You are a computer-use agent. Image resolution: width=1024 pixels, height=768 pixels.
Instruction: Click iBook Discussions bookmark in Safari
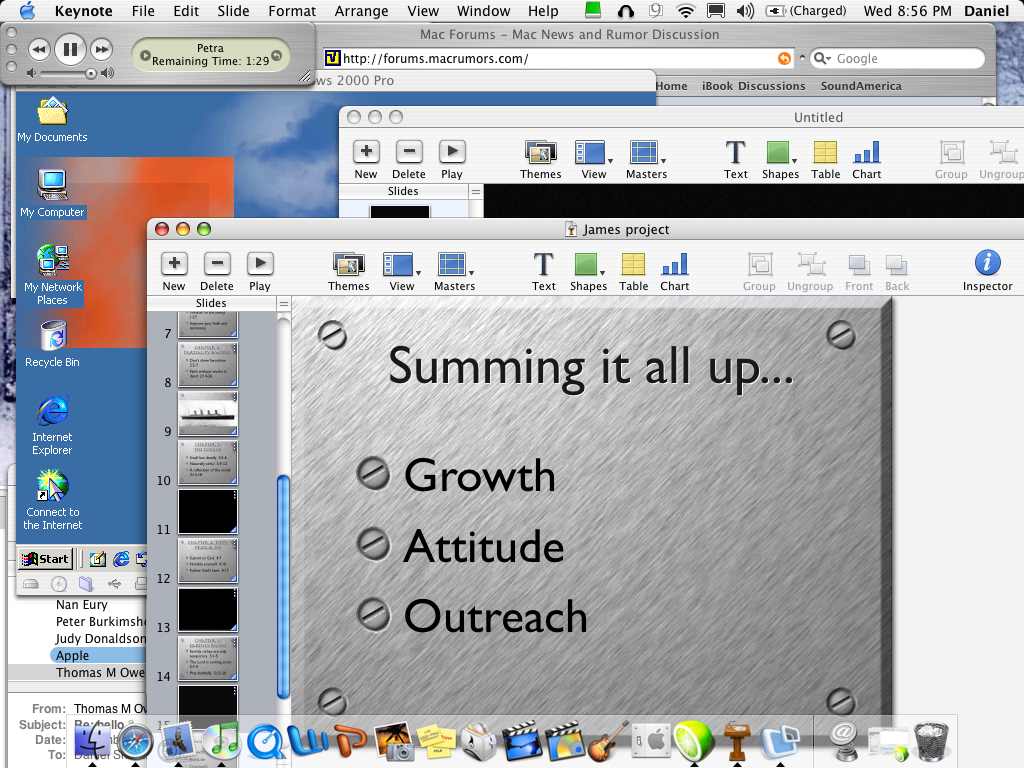click(x=753, y=86)
